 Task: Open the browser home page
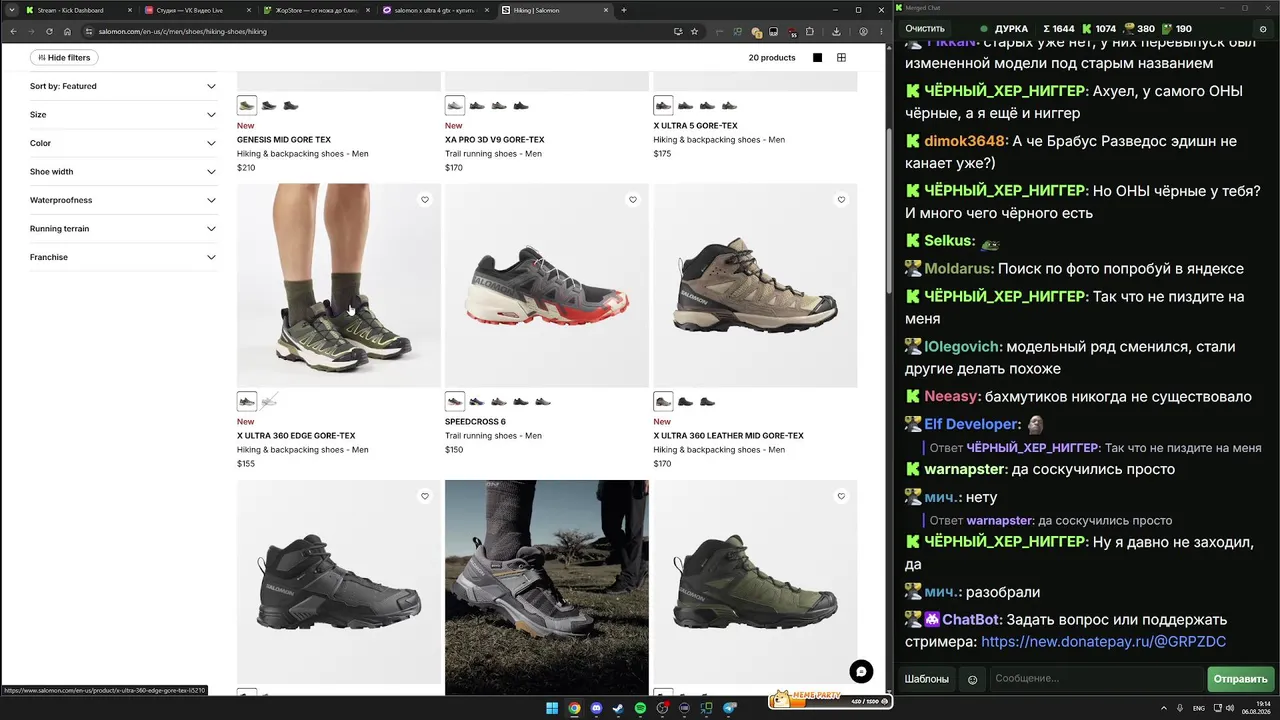(67, 31)
